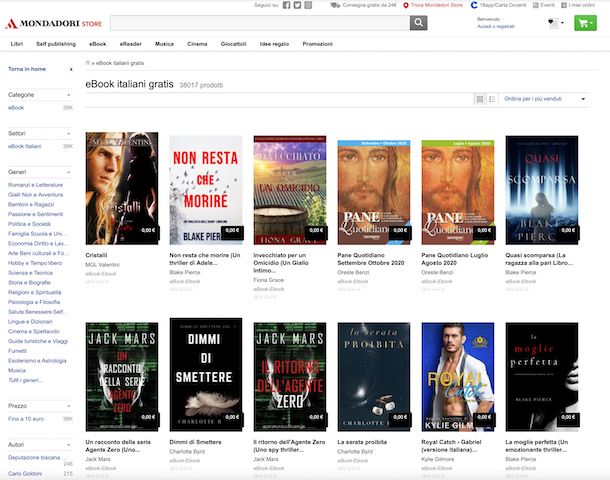
Task: Filter by Gialli Noir e Avventura genre
Action: [35, 194]
